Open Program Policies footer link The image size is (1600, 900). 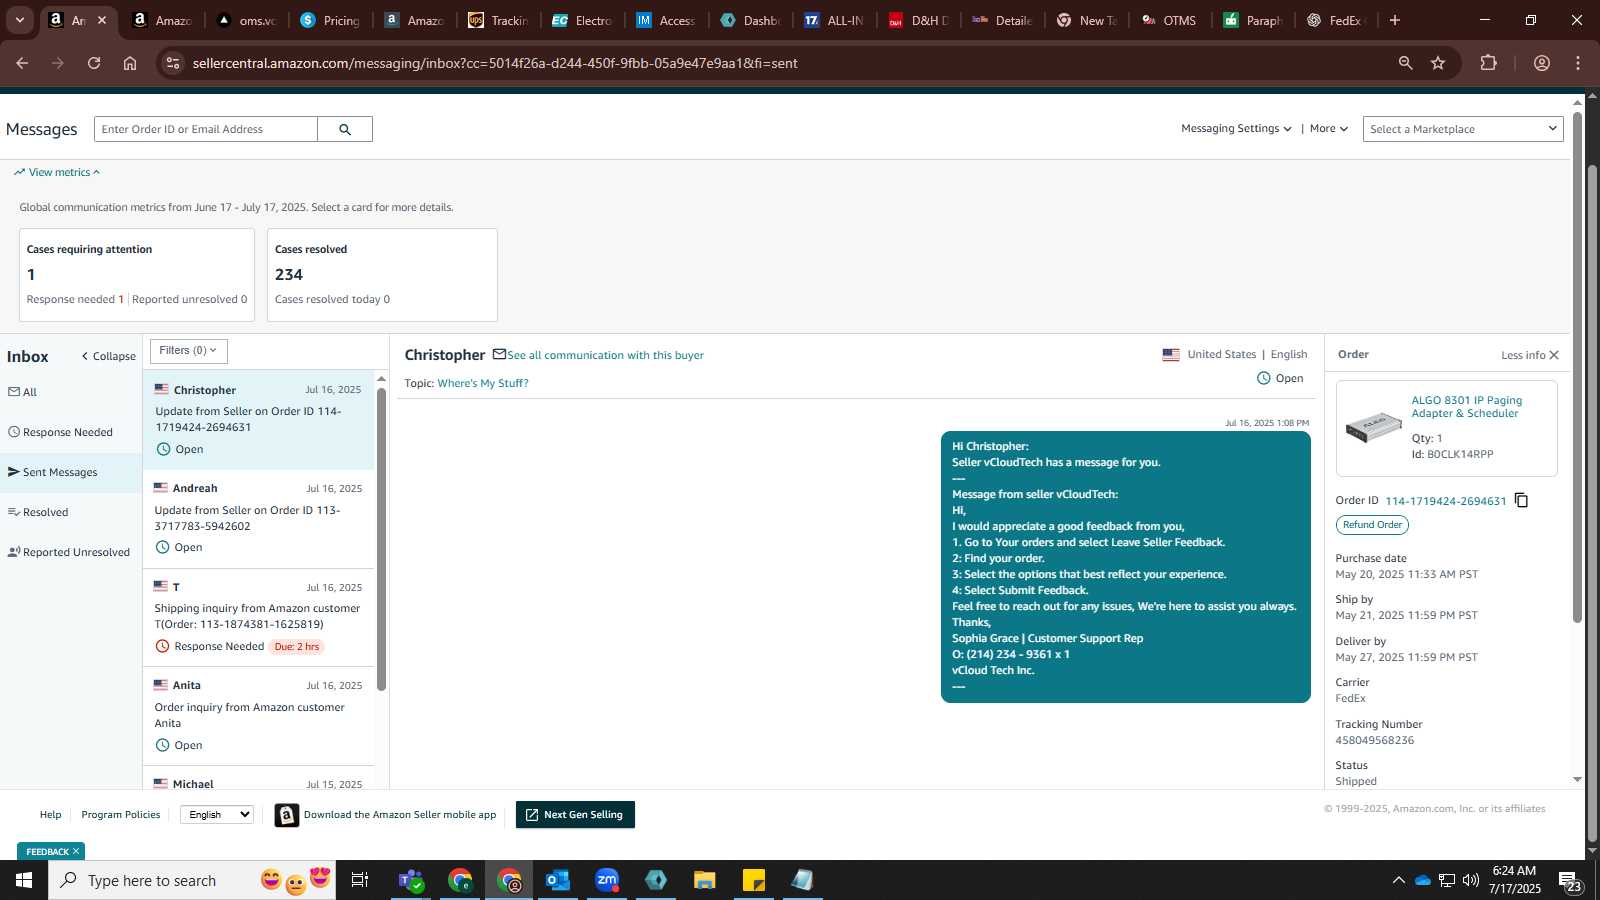click(x=121, y=815)
